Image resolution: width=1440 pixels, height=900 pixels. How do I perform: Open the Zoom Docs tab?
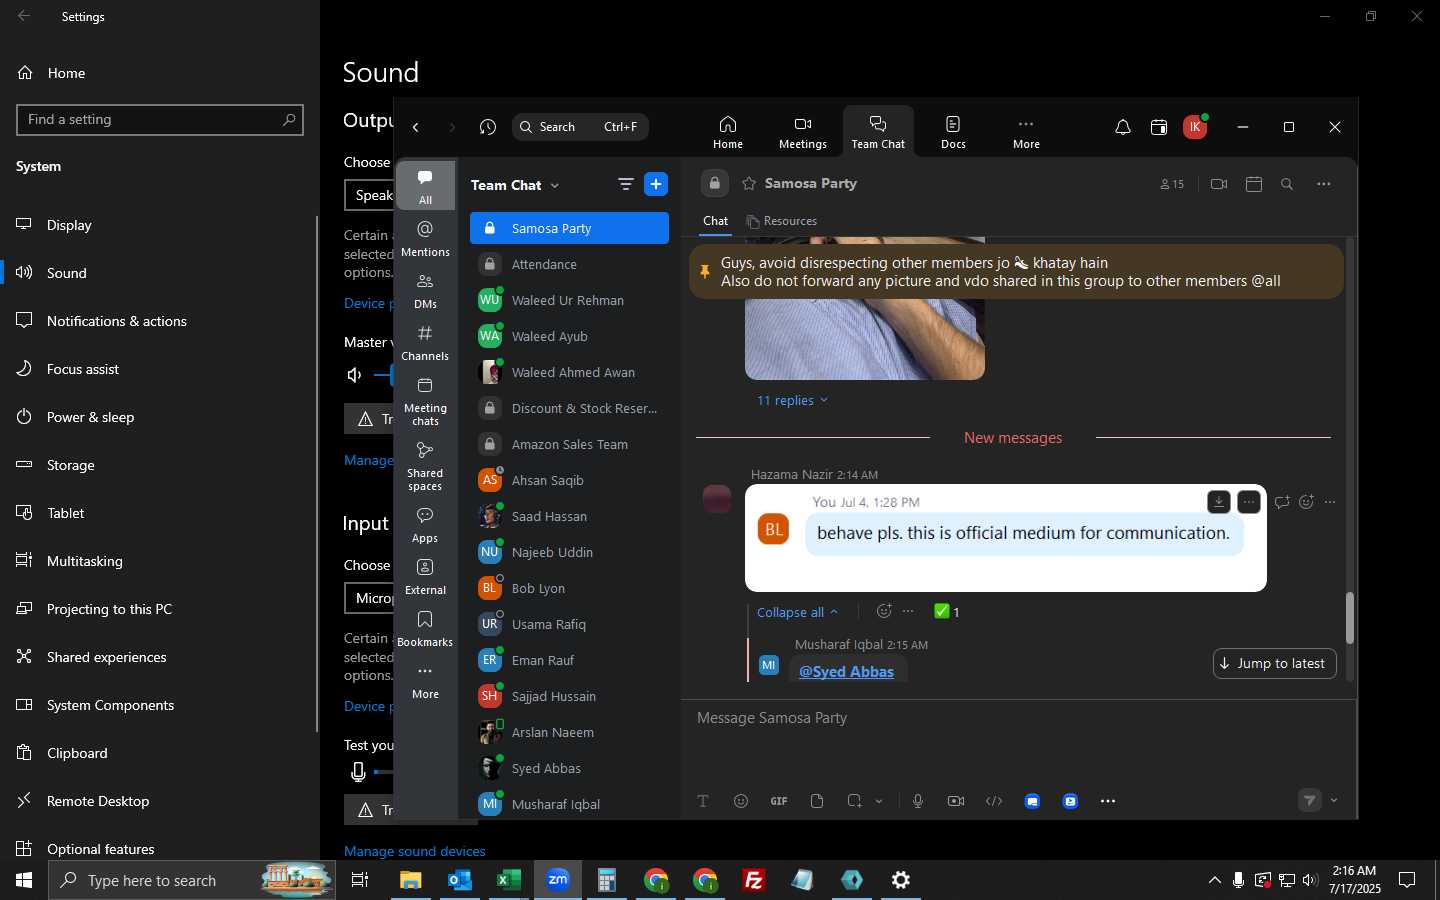click(x=953, y=131)
